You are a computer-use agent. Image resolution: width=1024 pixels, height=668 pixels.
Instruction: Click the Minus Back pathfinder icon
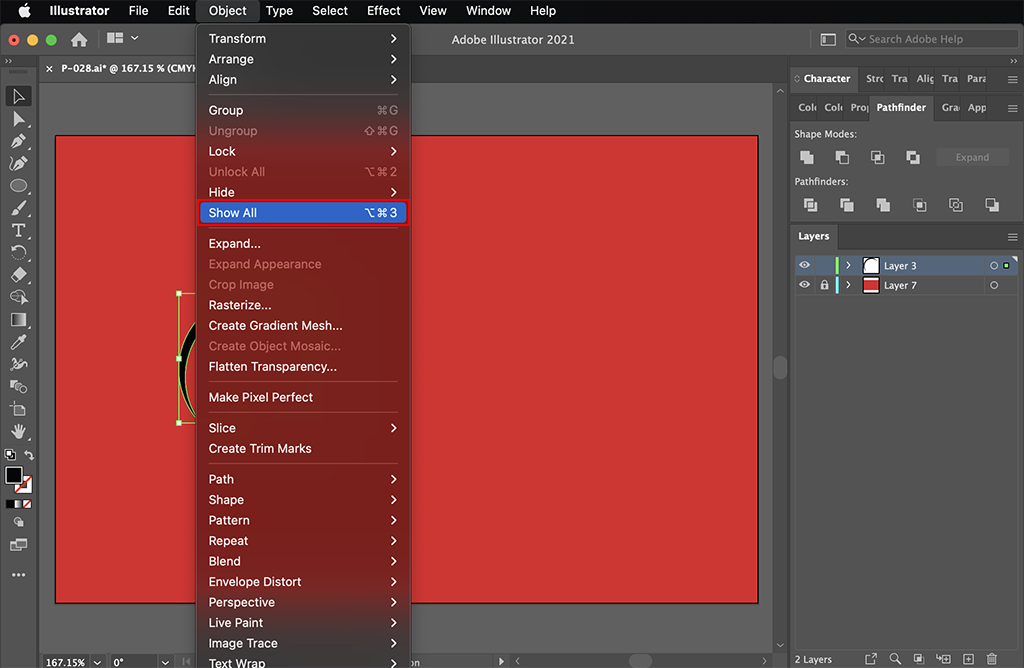point(992,205)
